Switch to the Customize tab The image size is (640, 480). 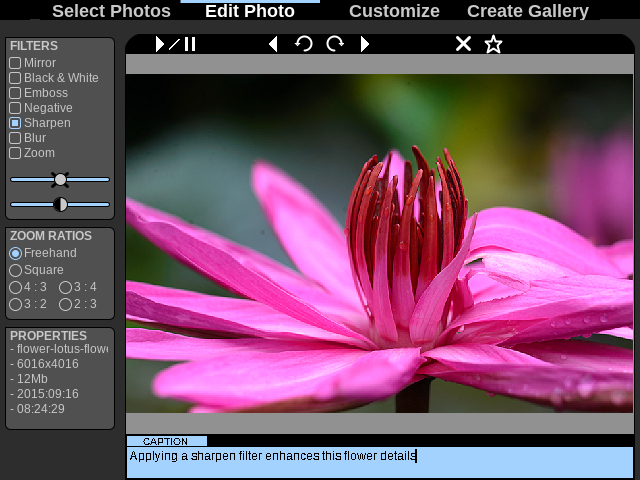pyautogui.click(x=394, y=11)
